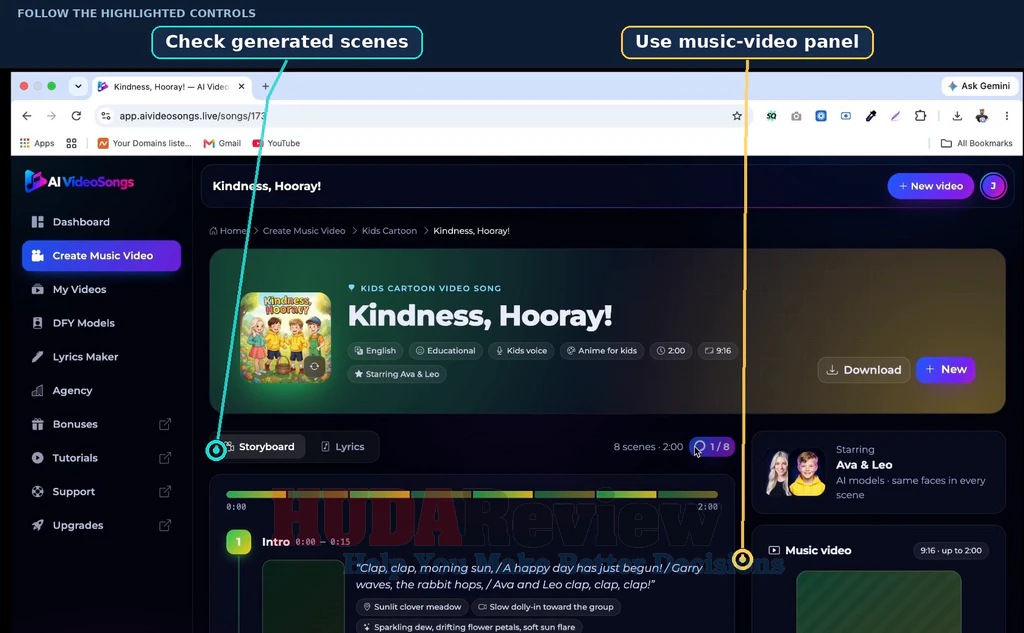Click the Bonuses gift icon
This screenshot has width=1024, height=633.
pyautogui.click(x=37, y=424)
